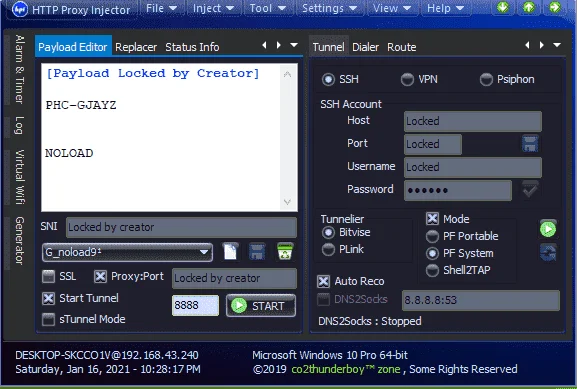This screenshot has width=577, height=389.
Task: Open the Inject menu
Action: [x=213, y=8]
